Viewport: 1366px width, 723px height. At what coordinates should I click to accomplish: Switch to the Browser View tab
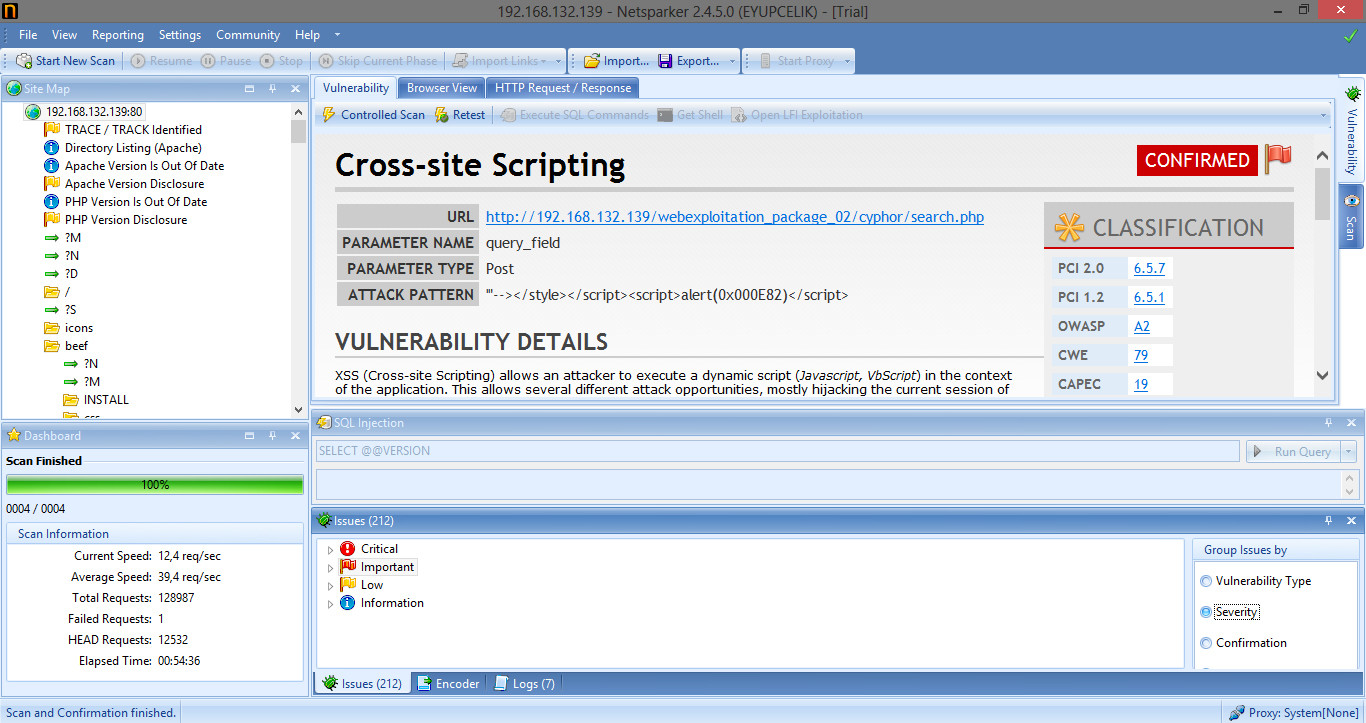[x=442, y=88]
